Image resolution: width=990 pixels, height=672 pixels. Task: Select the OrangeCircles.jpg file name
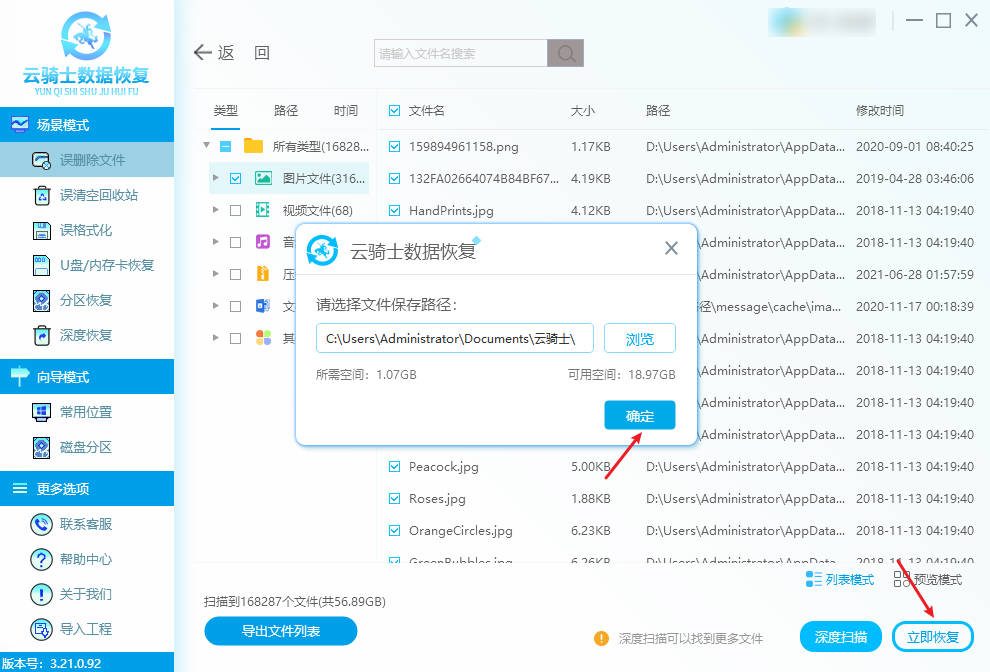(x=460, y=531)
